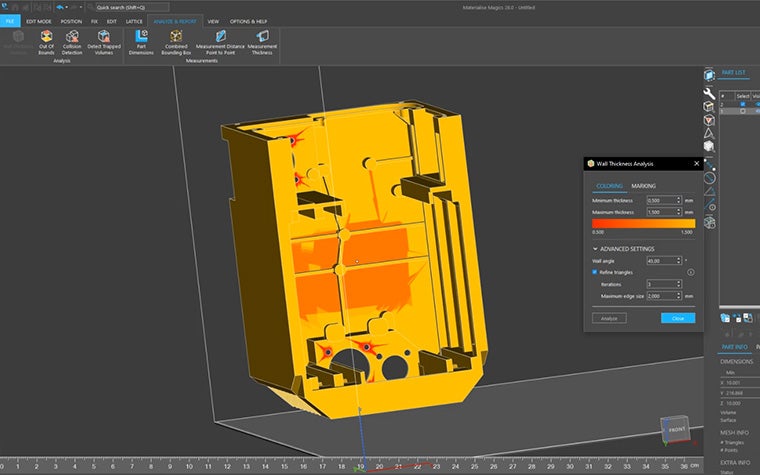The width and height of the screenshot is (760, 475).
Task: Click the Out Of Bounds analysis icon
Action: click(47, 38)
